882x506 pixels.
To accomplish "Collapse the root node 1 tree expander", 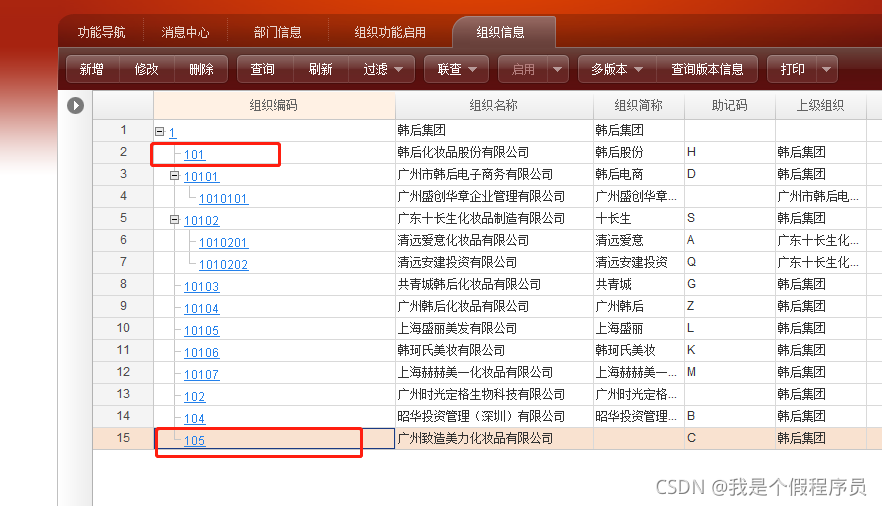I will (x=160, y=132).
